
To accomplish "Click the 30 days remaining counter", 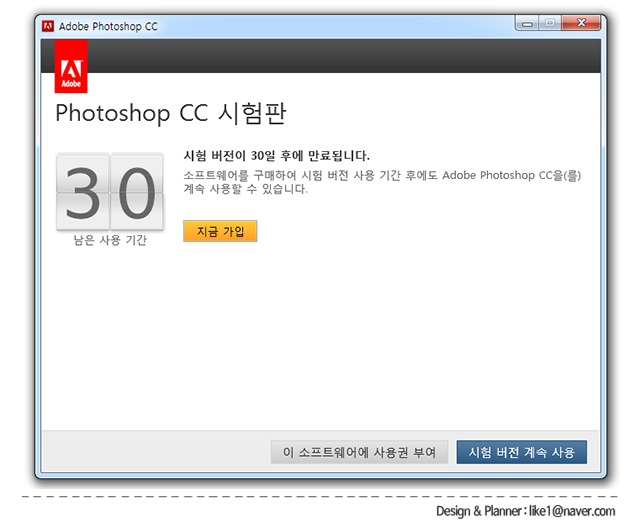I will (x=110, y=191).
